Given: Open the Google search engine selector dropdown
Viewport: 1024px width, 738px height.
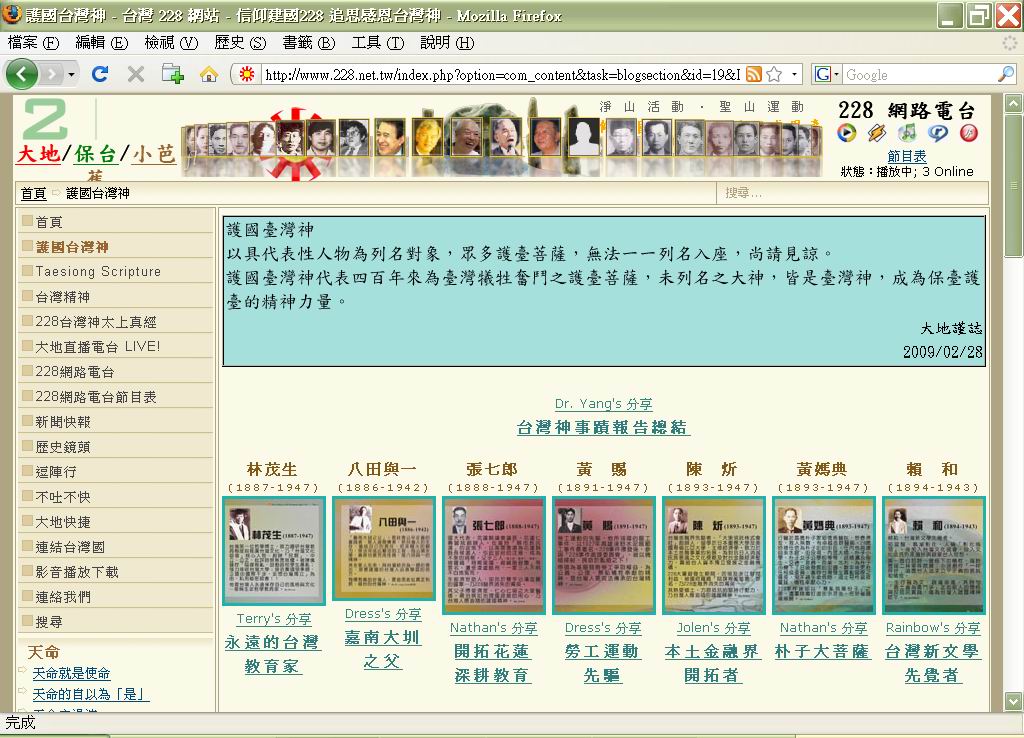Looking at the screenshot, I should click(826, 74).
